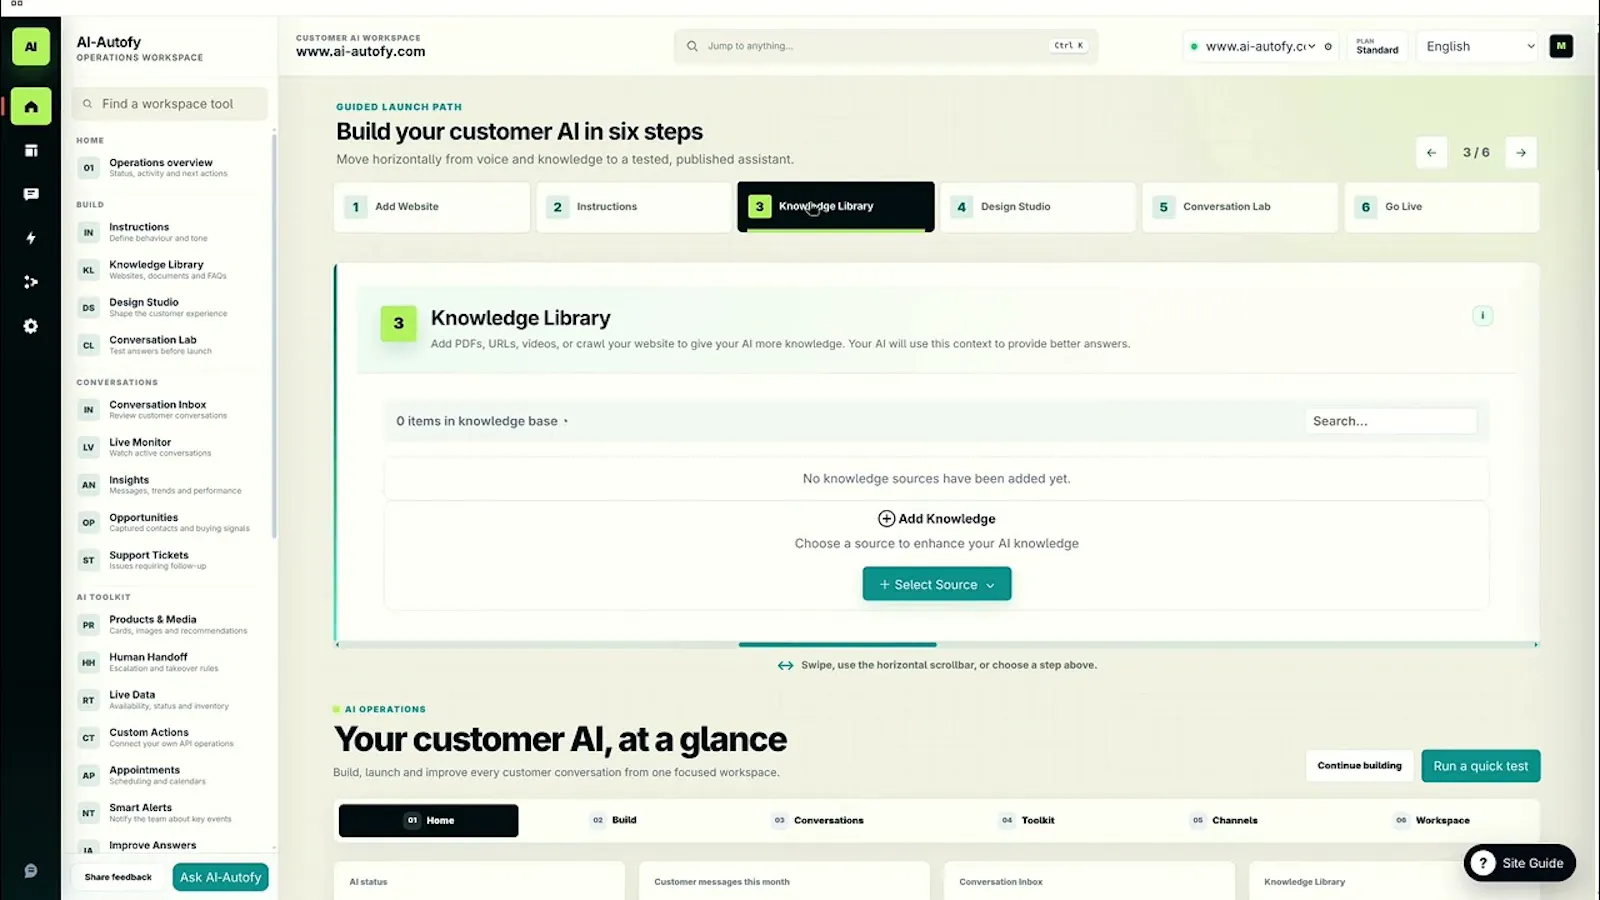The height and width of the screenshot is (900, 1600).
Task: Switch to the 06 Workspace tab
Action: coord(1432,820)
